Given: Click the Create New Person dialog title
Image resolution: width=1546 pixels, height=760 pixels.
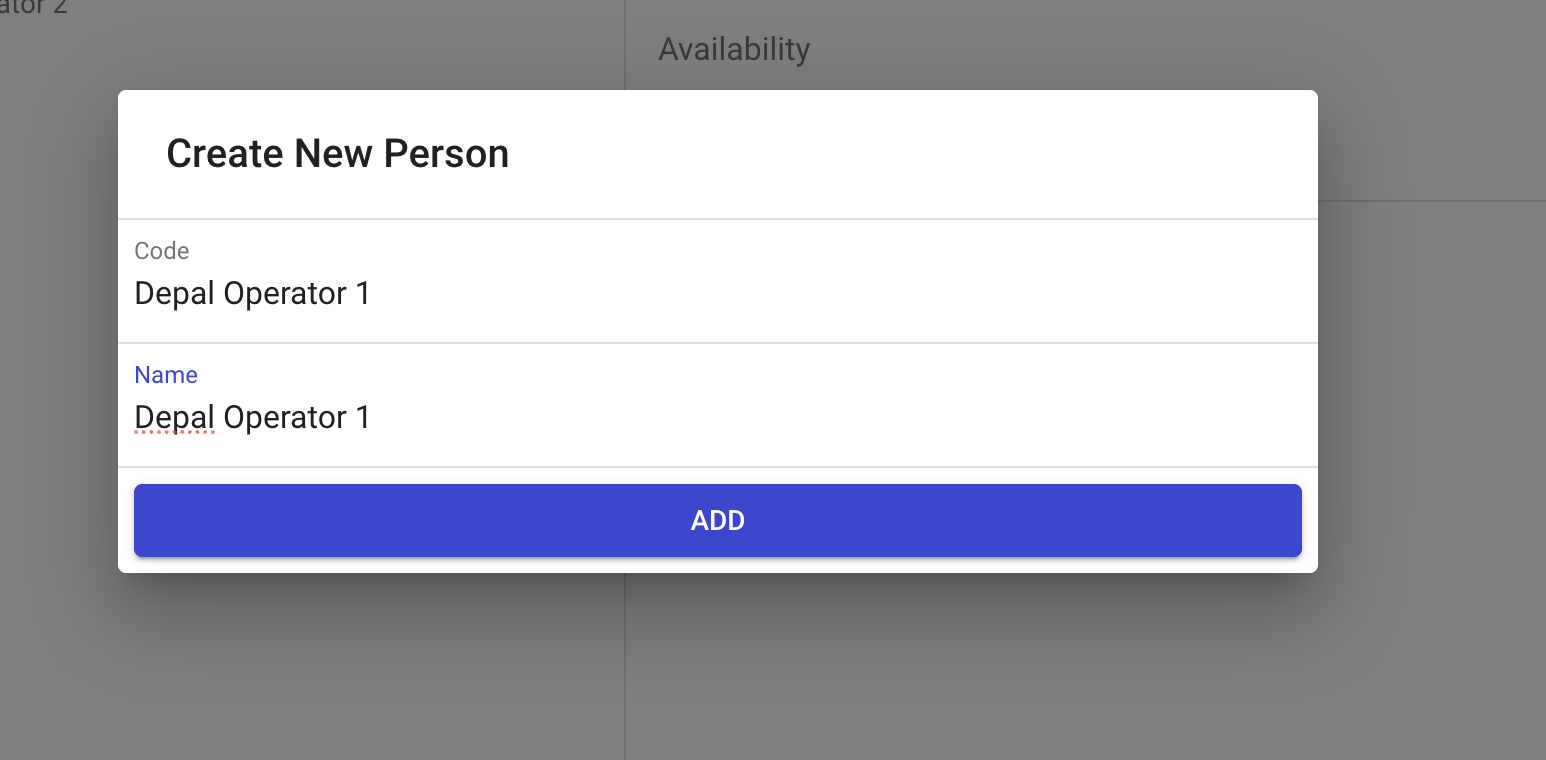Looking at the screenshot, I should click(x=337, y=154).
